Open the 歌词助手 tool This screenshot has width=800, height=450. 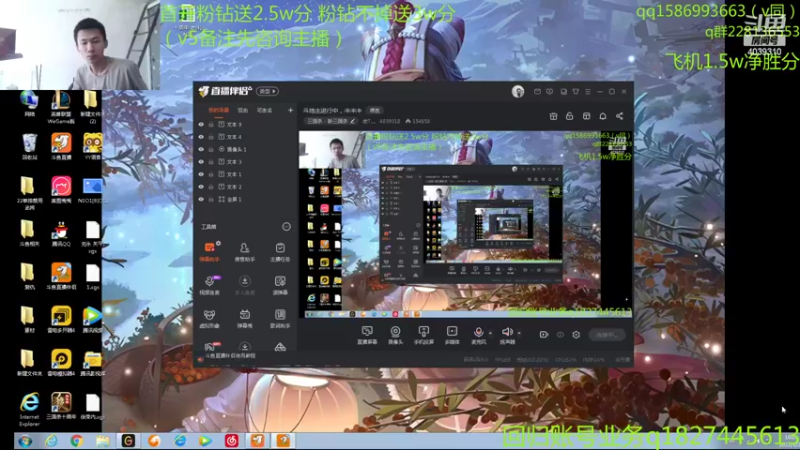280,318
